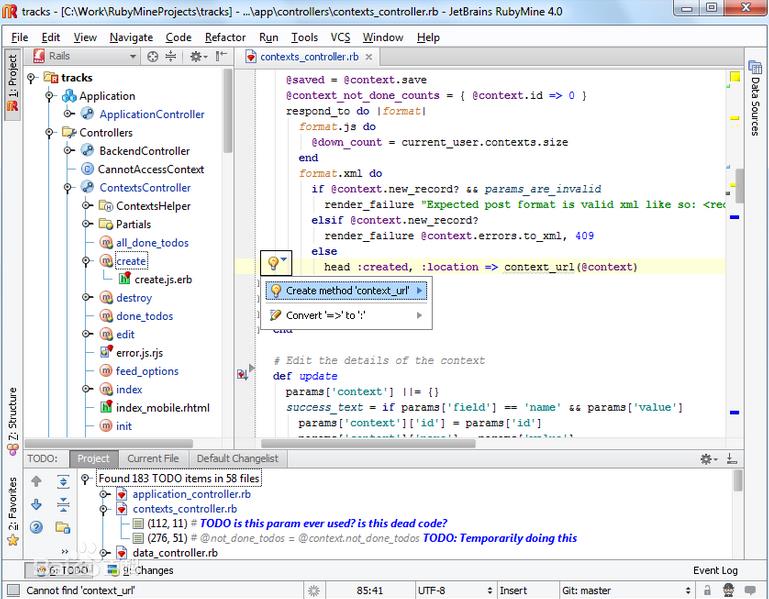Screen dimensions: 769x599
Task: Click expand all icon in TODO panel
Action: click(x=62, y=482)
